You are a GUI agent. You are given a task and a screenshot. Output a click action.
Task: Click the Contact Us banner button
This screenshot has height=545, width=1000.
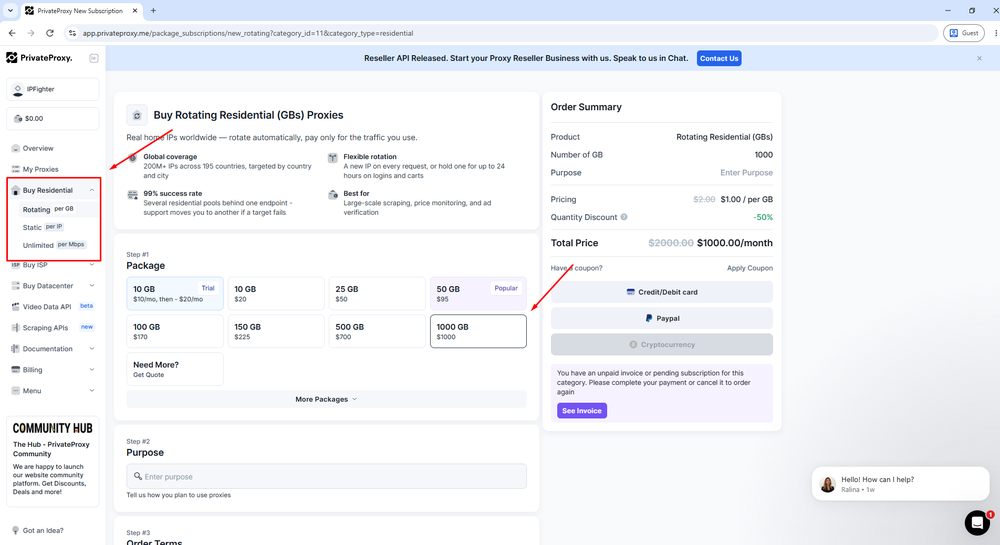pyautogui.click(x=719, y=59)
